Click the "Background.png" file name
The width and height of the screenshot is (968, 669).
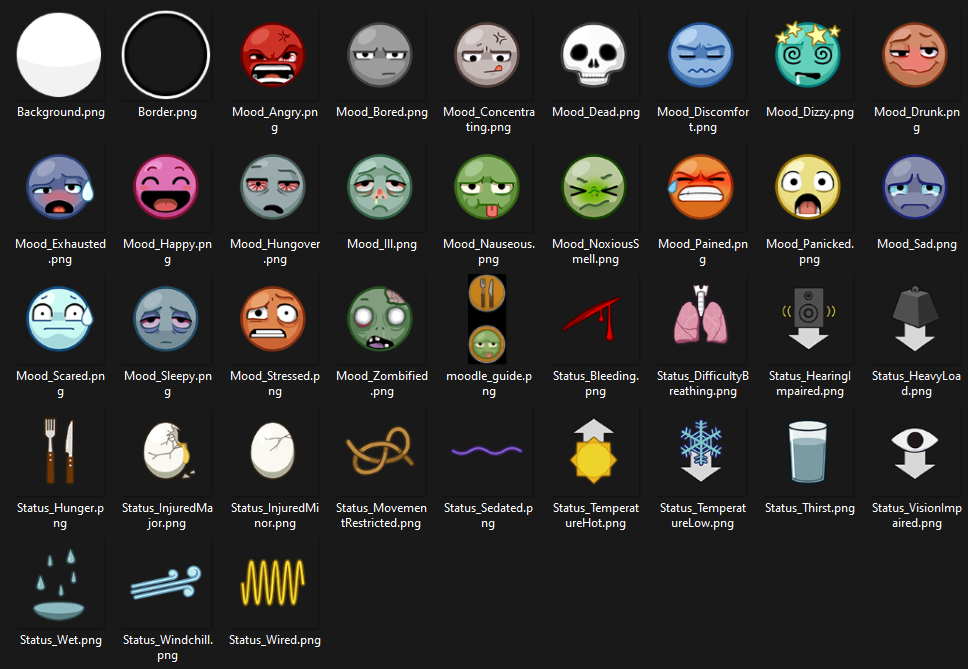click(60, 112)
